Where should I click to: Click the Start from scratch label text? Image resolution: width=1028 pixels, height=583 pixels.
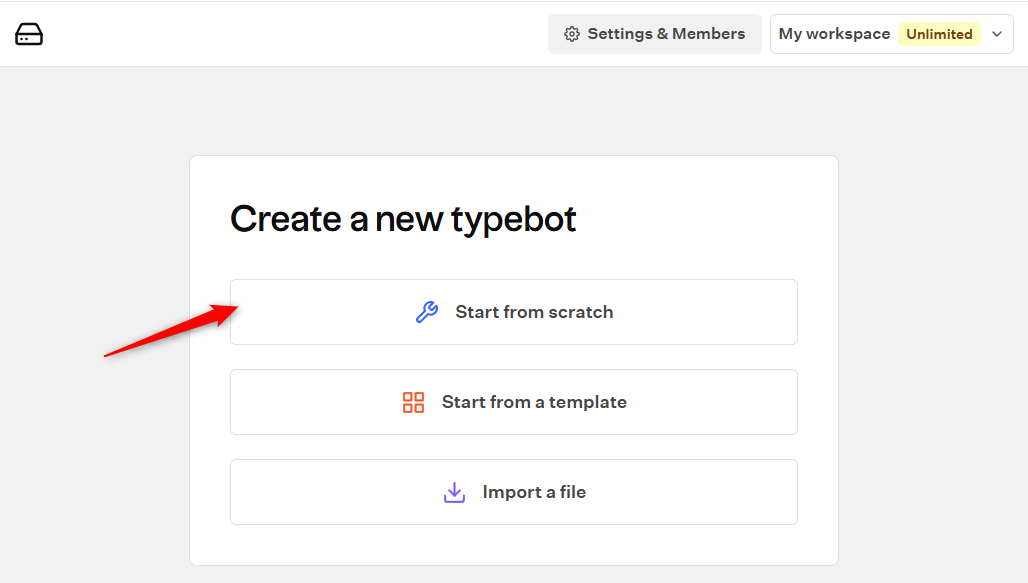point(534,312)
